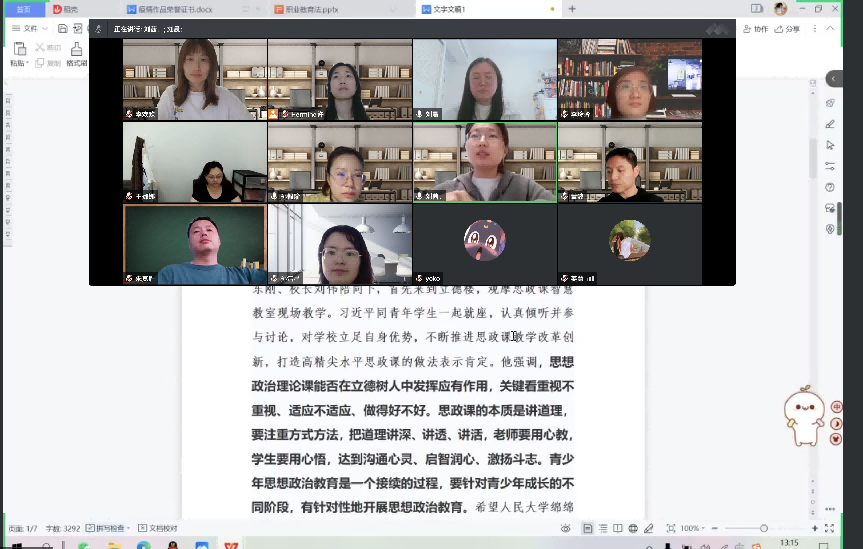Toggle the spell check option in status bar

[110, 528]
